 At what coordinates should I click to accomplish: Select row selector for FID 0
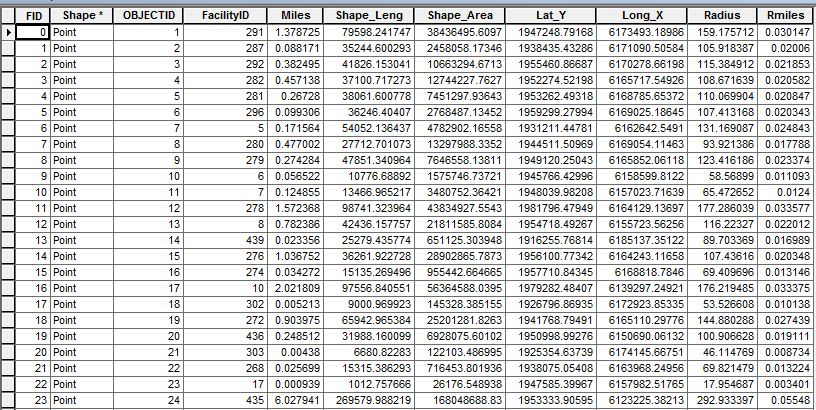[x=8, y=32]
